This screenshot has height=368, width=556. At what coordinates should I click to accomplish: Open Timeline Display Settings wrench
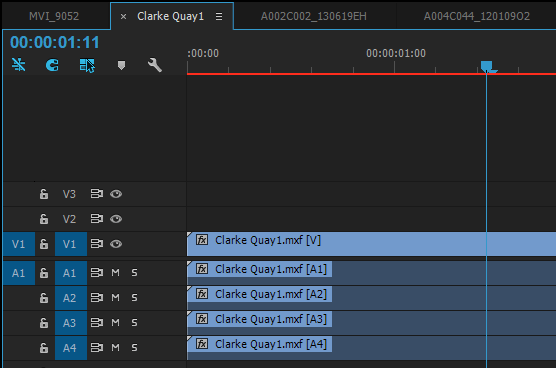[x=155, y=65]
